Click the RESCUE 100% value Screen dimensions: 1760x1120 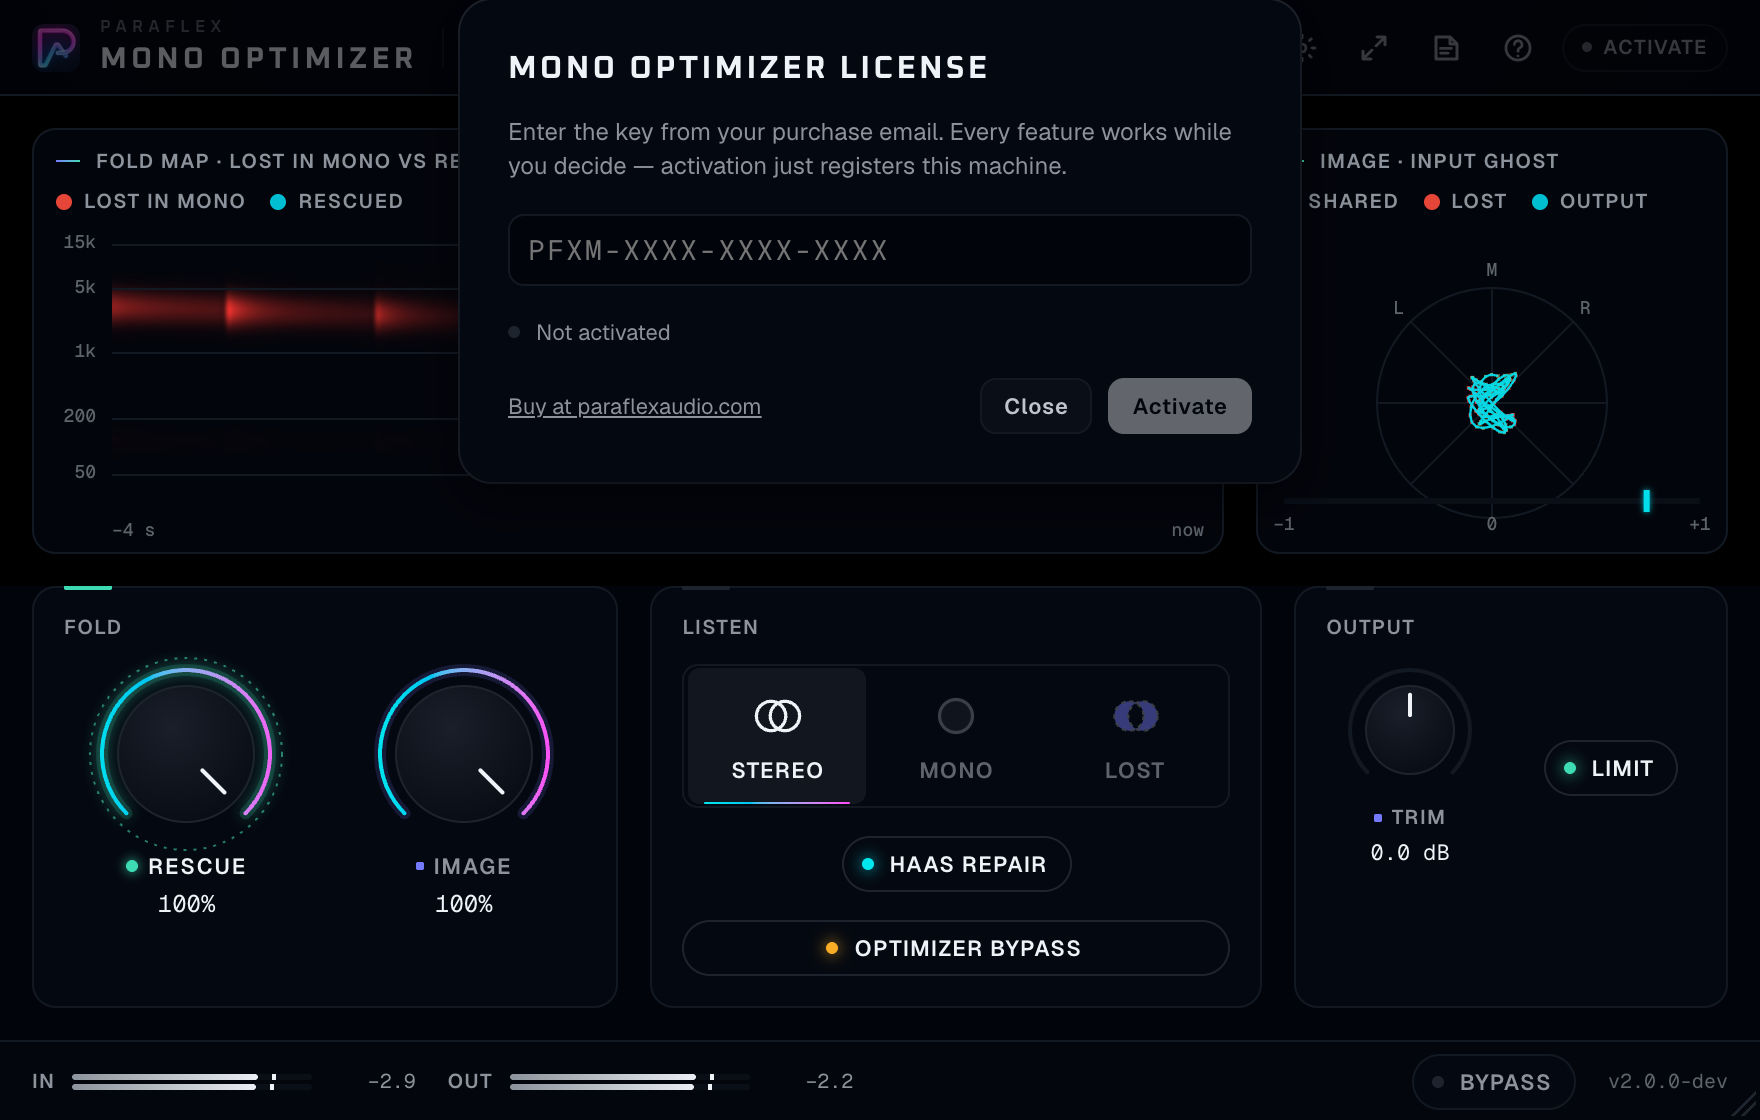pos(187,904)
